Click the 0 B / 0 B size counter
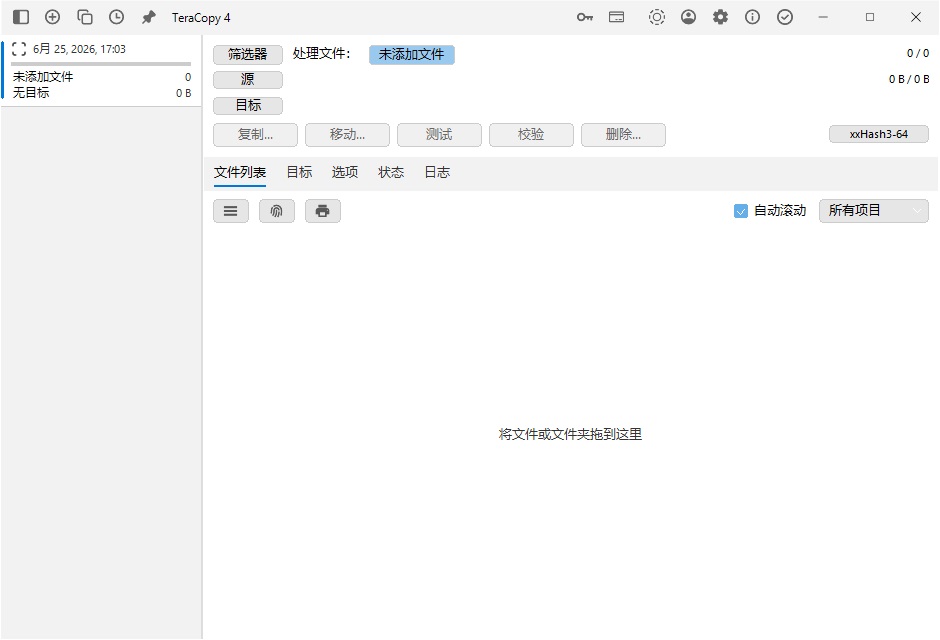940x640 pixels. [909, 79]
